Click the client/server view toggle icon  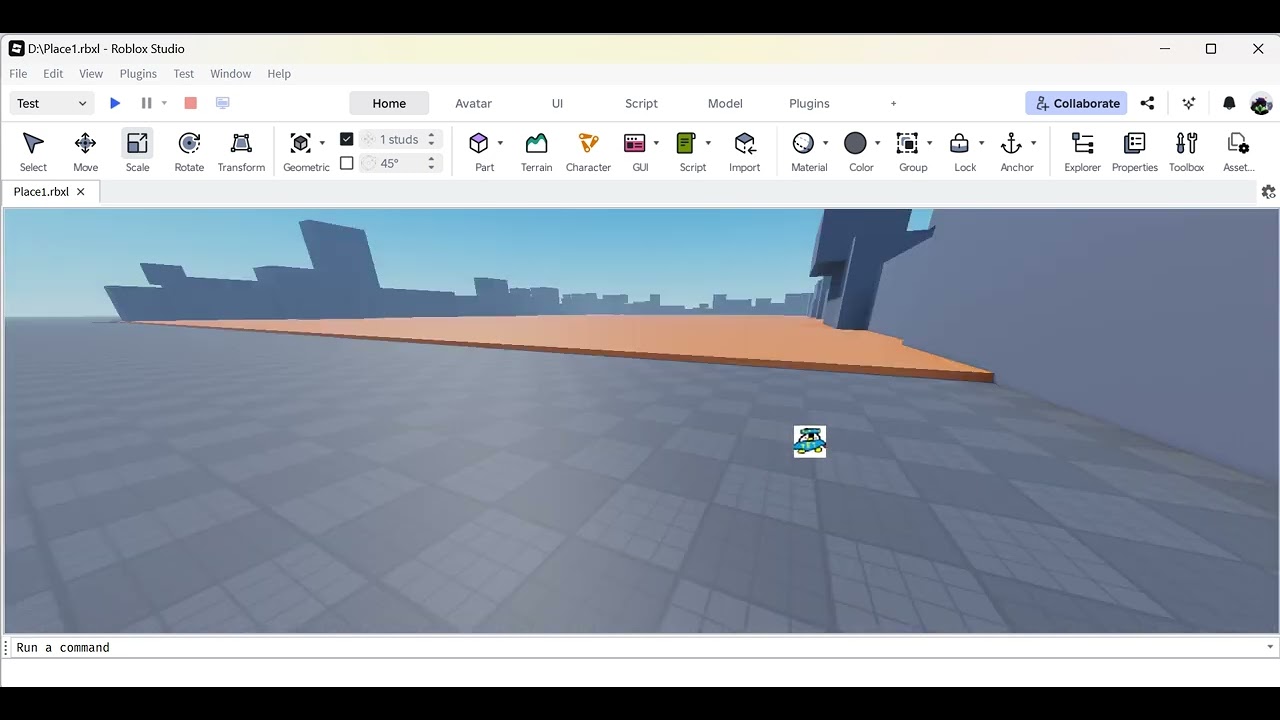pyautogui.click(x=222, y=103)
